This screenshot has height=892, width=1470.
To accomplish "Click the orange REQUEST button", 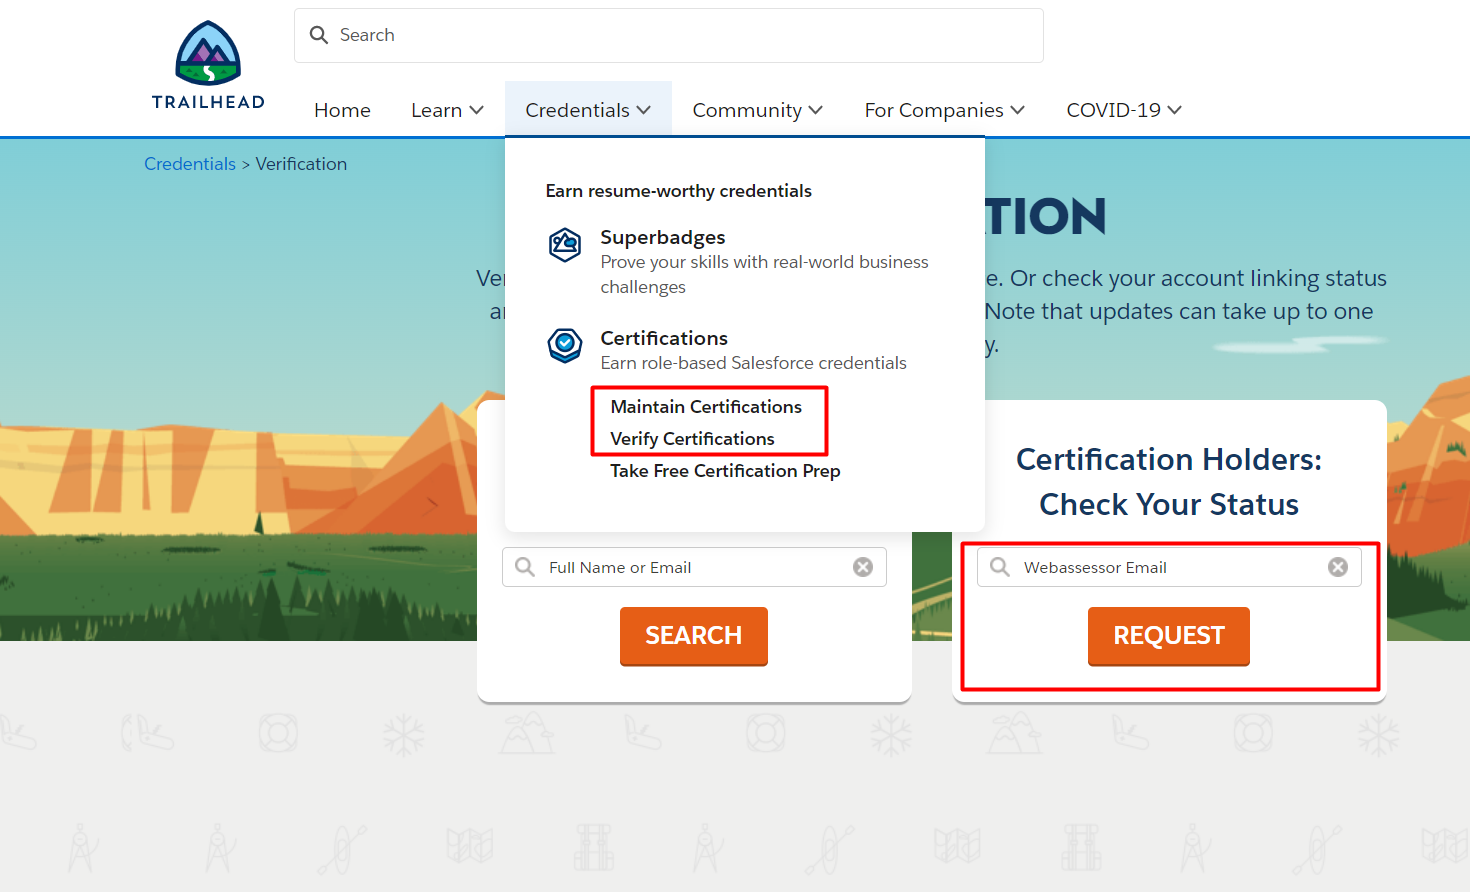I will [1169, 636].
